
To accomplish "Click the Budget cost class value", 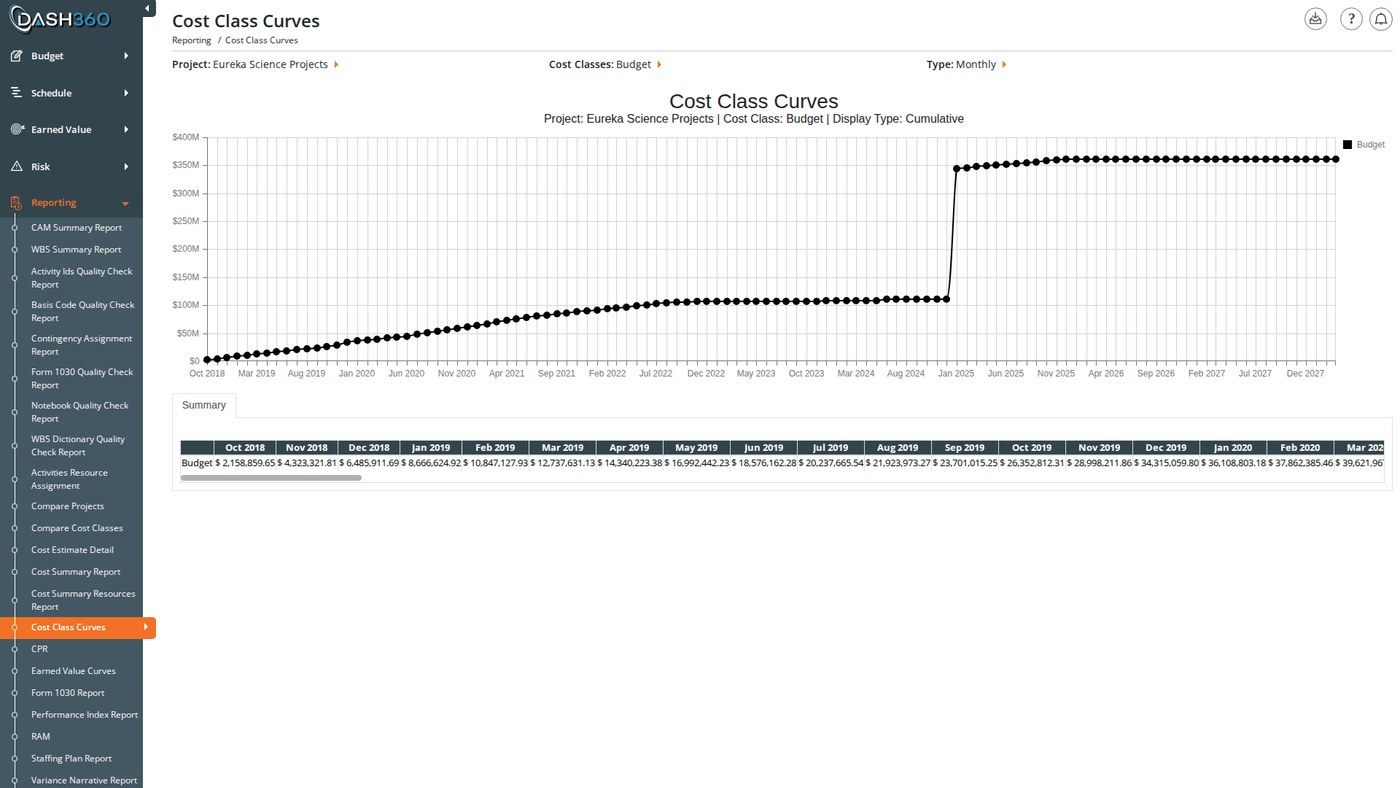I will tap(633, 65).
